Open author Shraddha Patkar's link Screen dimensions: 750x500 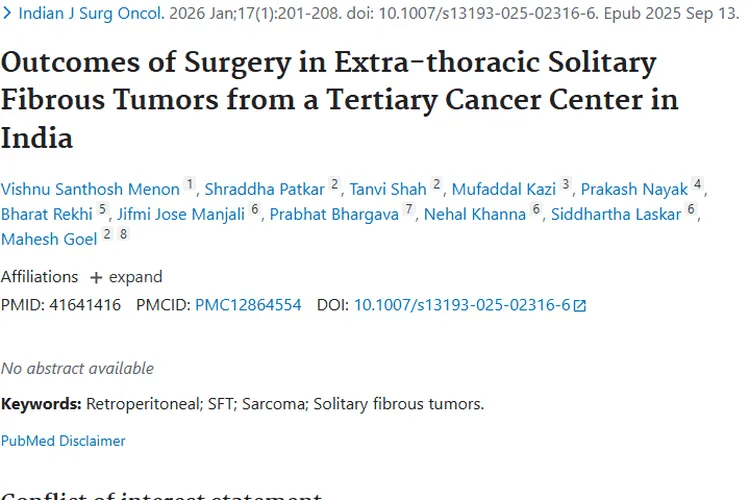pyautogui.click(x=265, y=190)
